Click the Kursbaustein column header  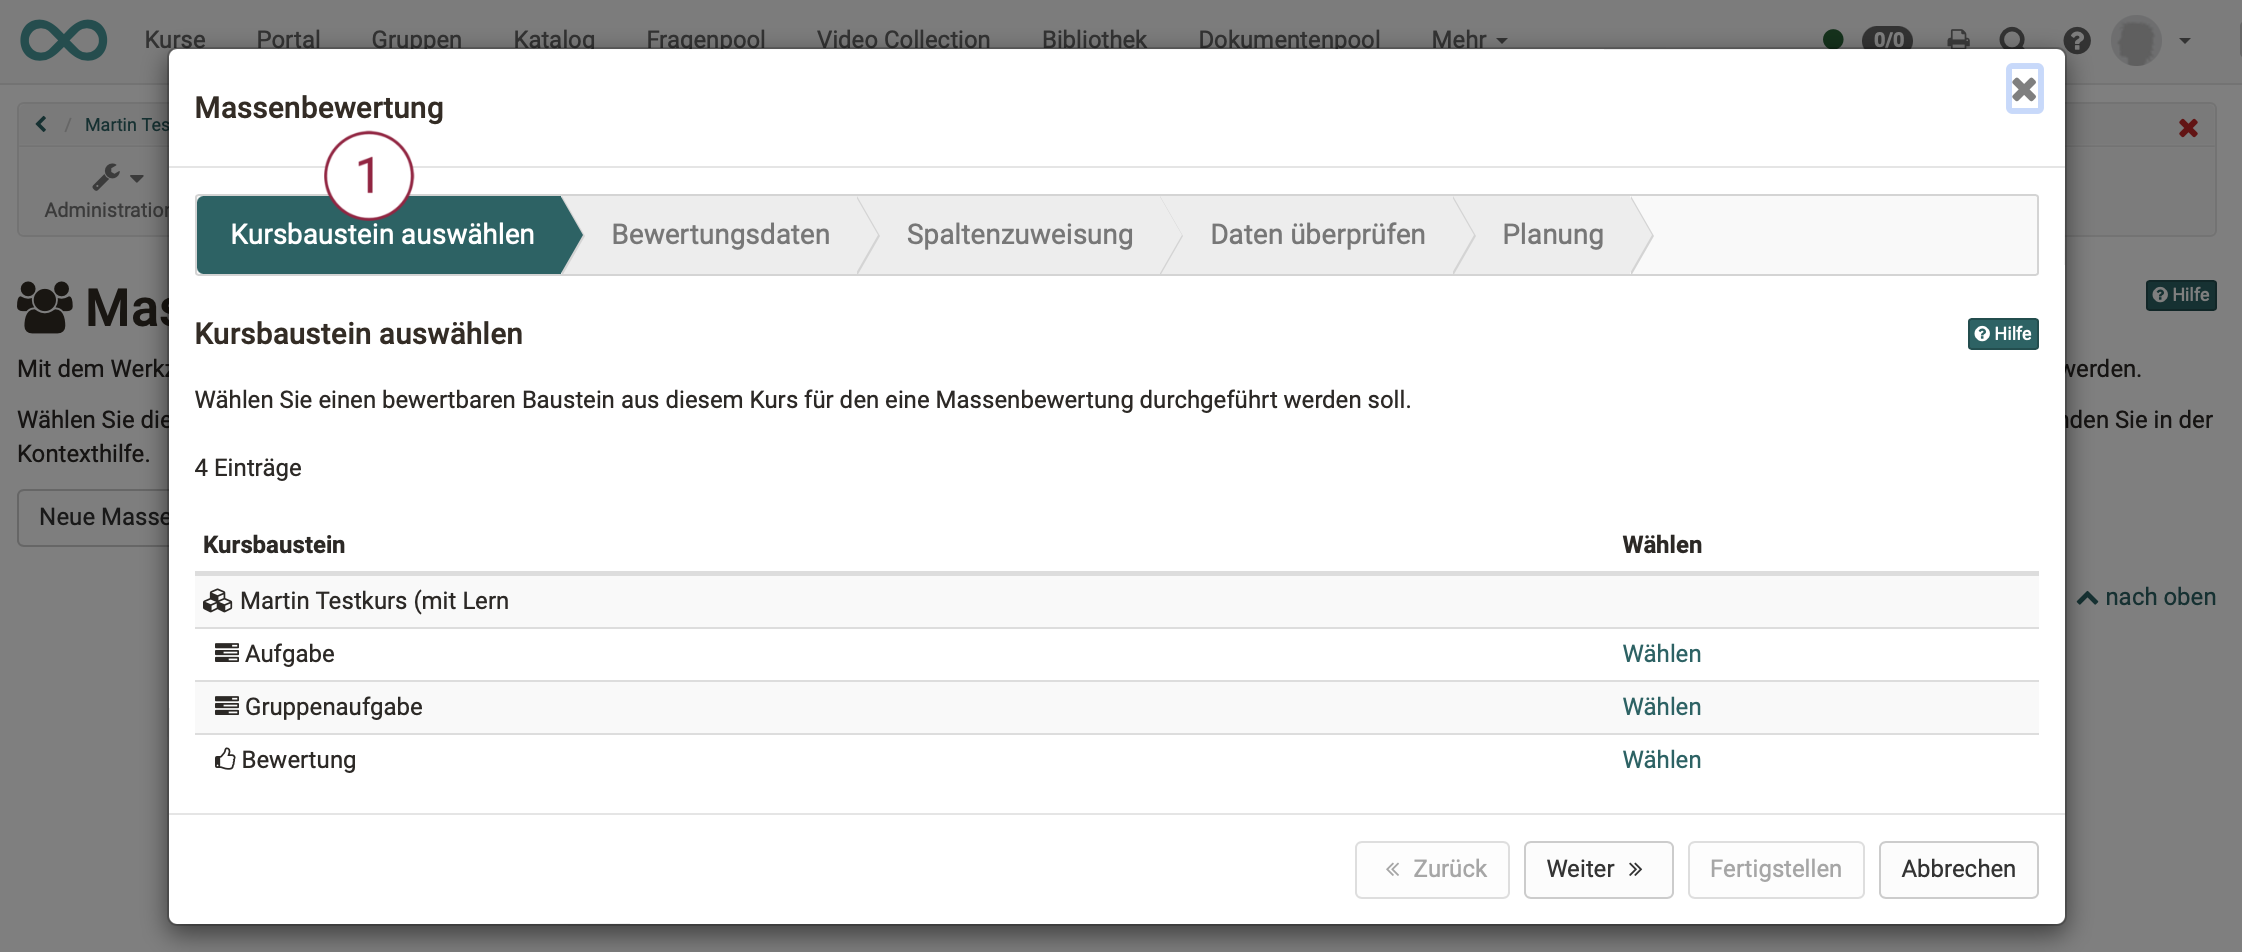click(274, 545)
